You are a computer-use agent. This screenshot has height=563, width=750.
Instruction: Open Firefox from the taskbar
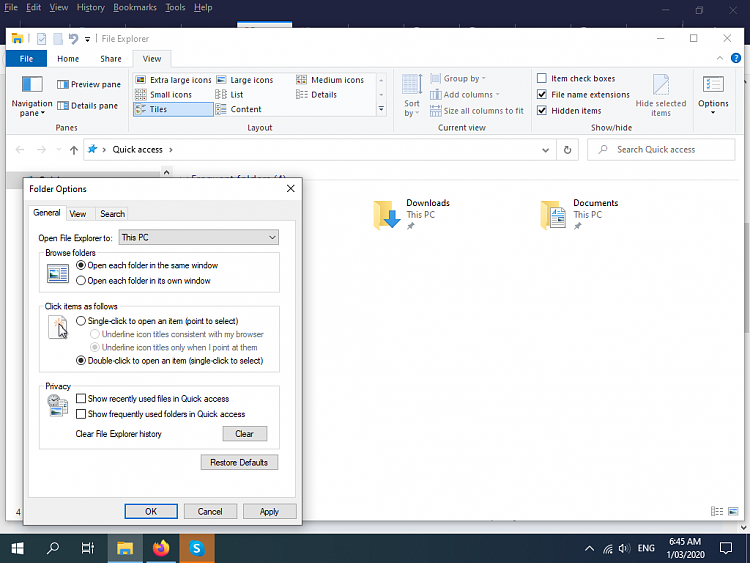(162, 548)
